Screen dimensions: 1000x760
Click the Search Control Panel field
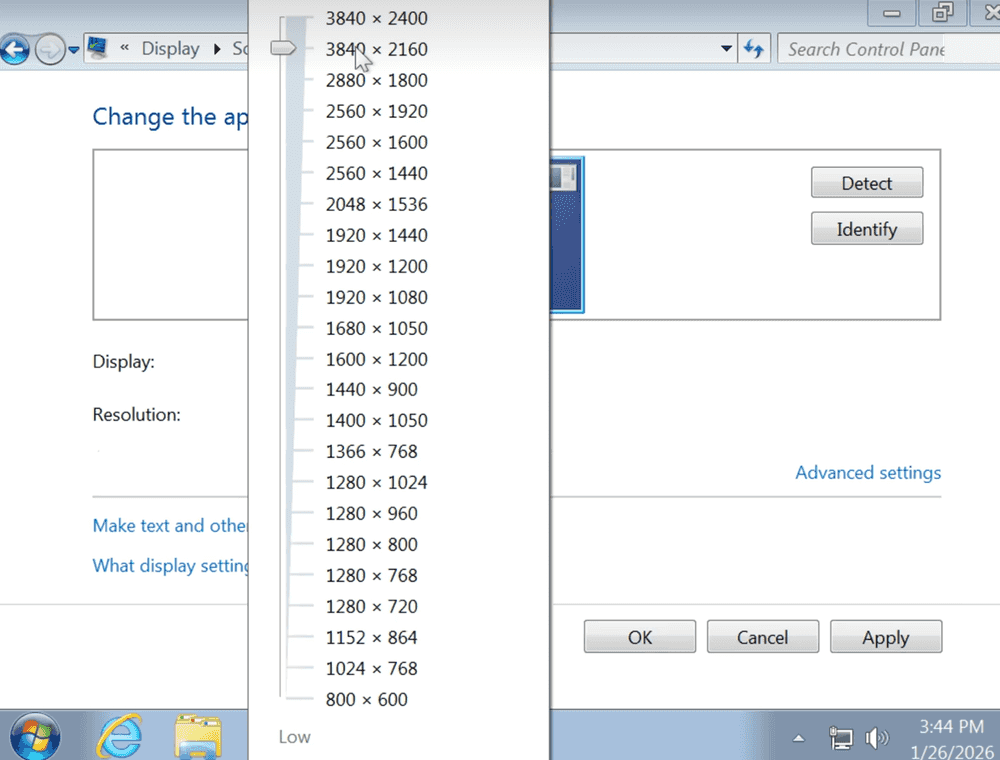pyautogui.click(x=865, y=49)
